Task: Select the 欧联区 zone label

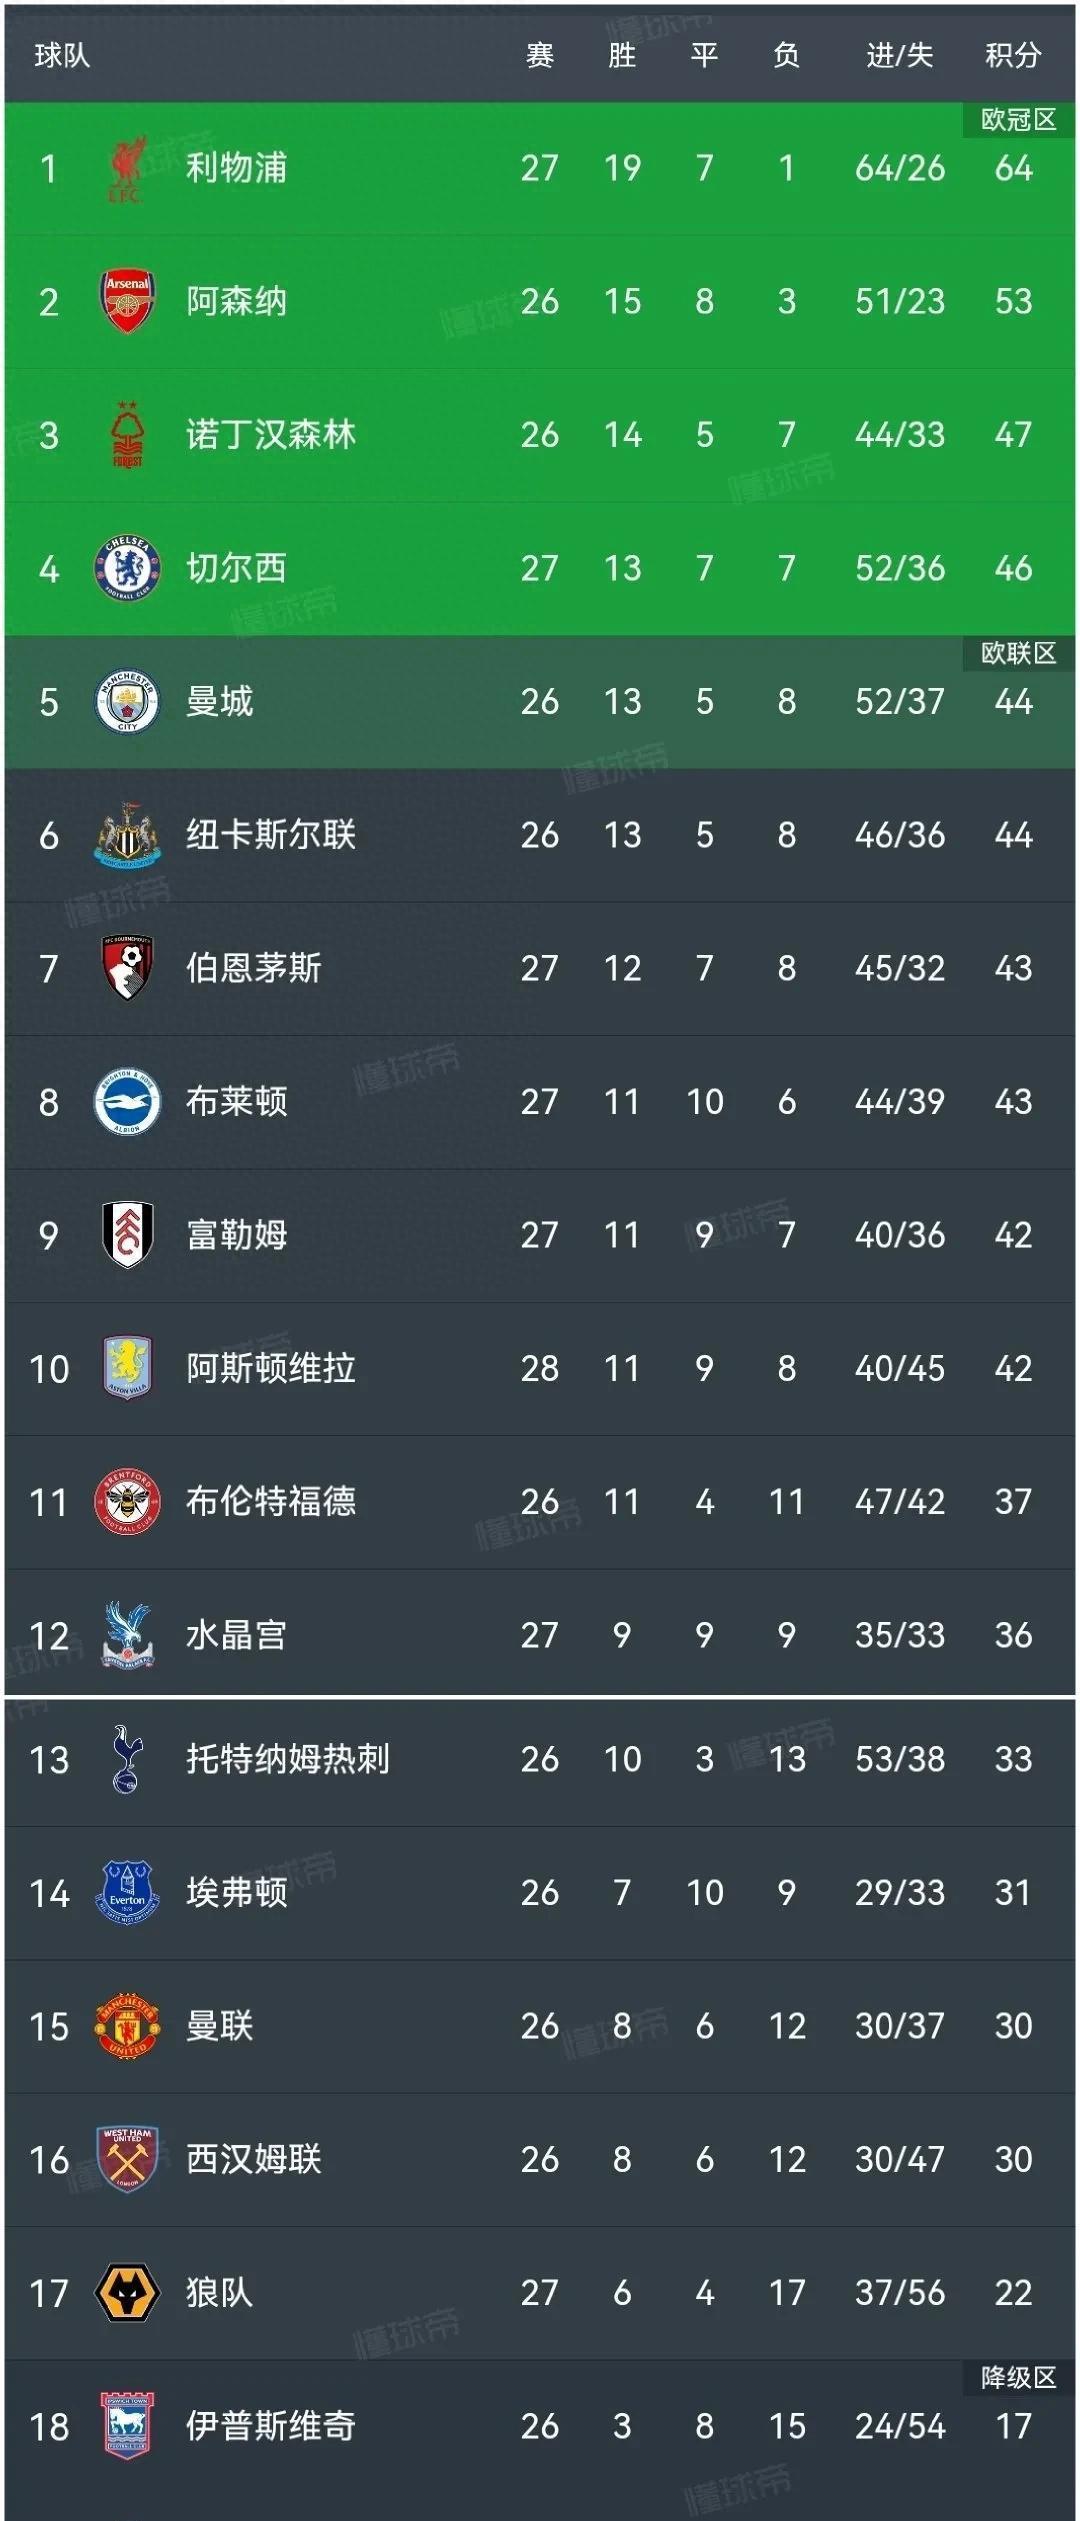Action: click(x=1018, y=653)
